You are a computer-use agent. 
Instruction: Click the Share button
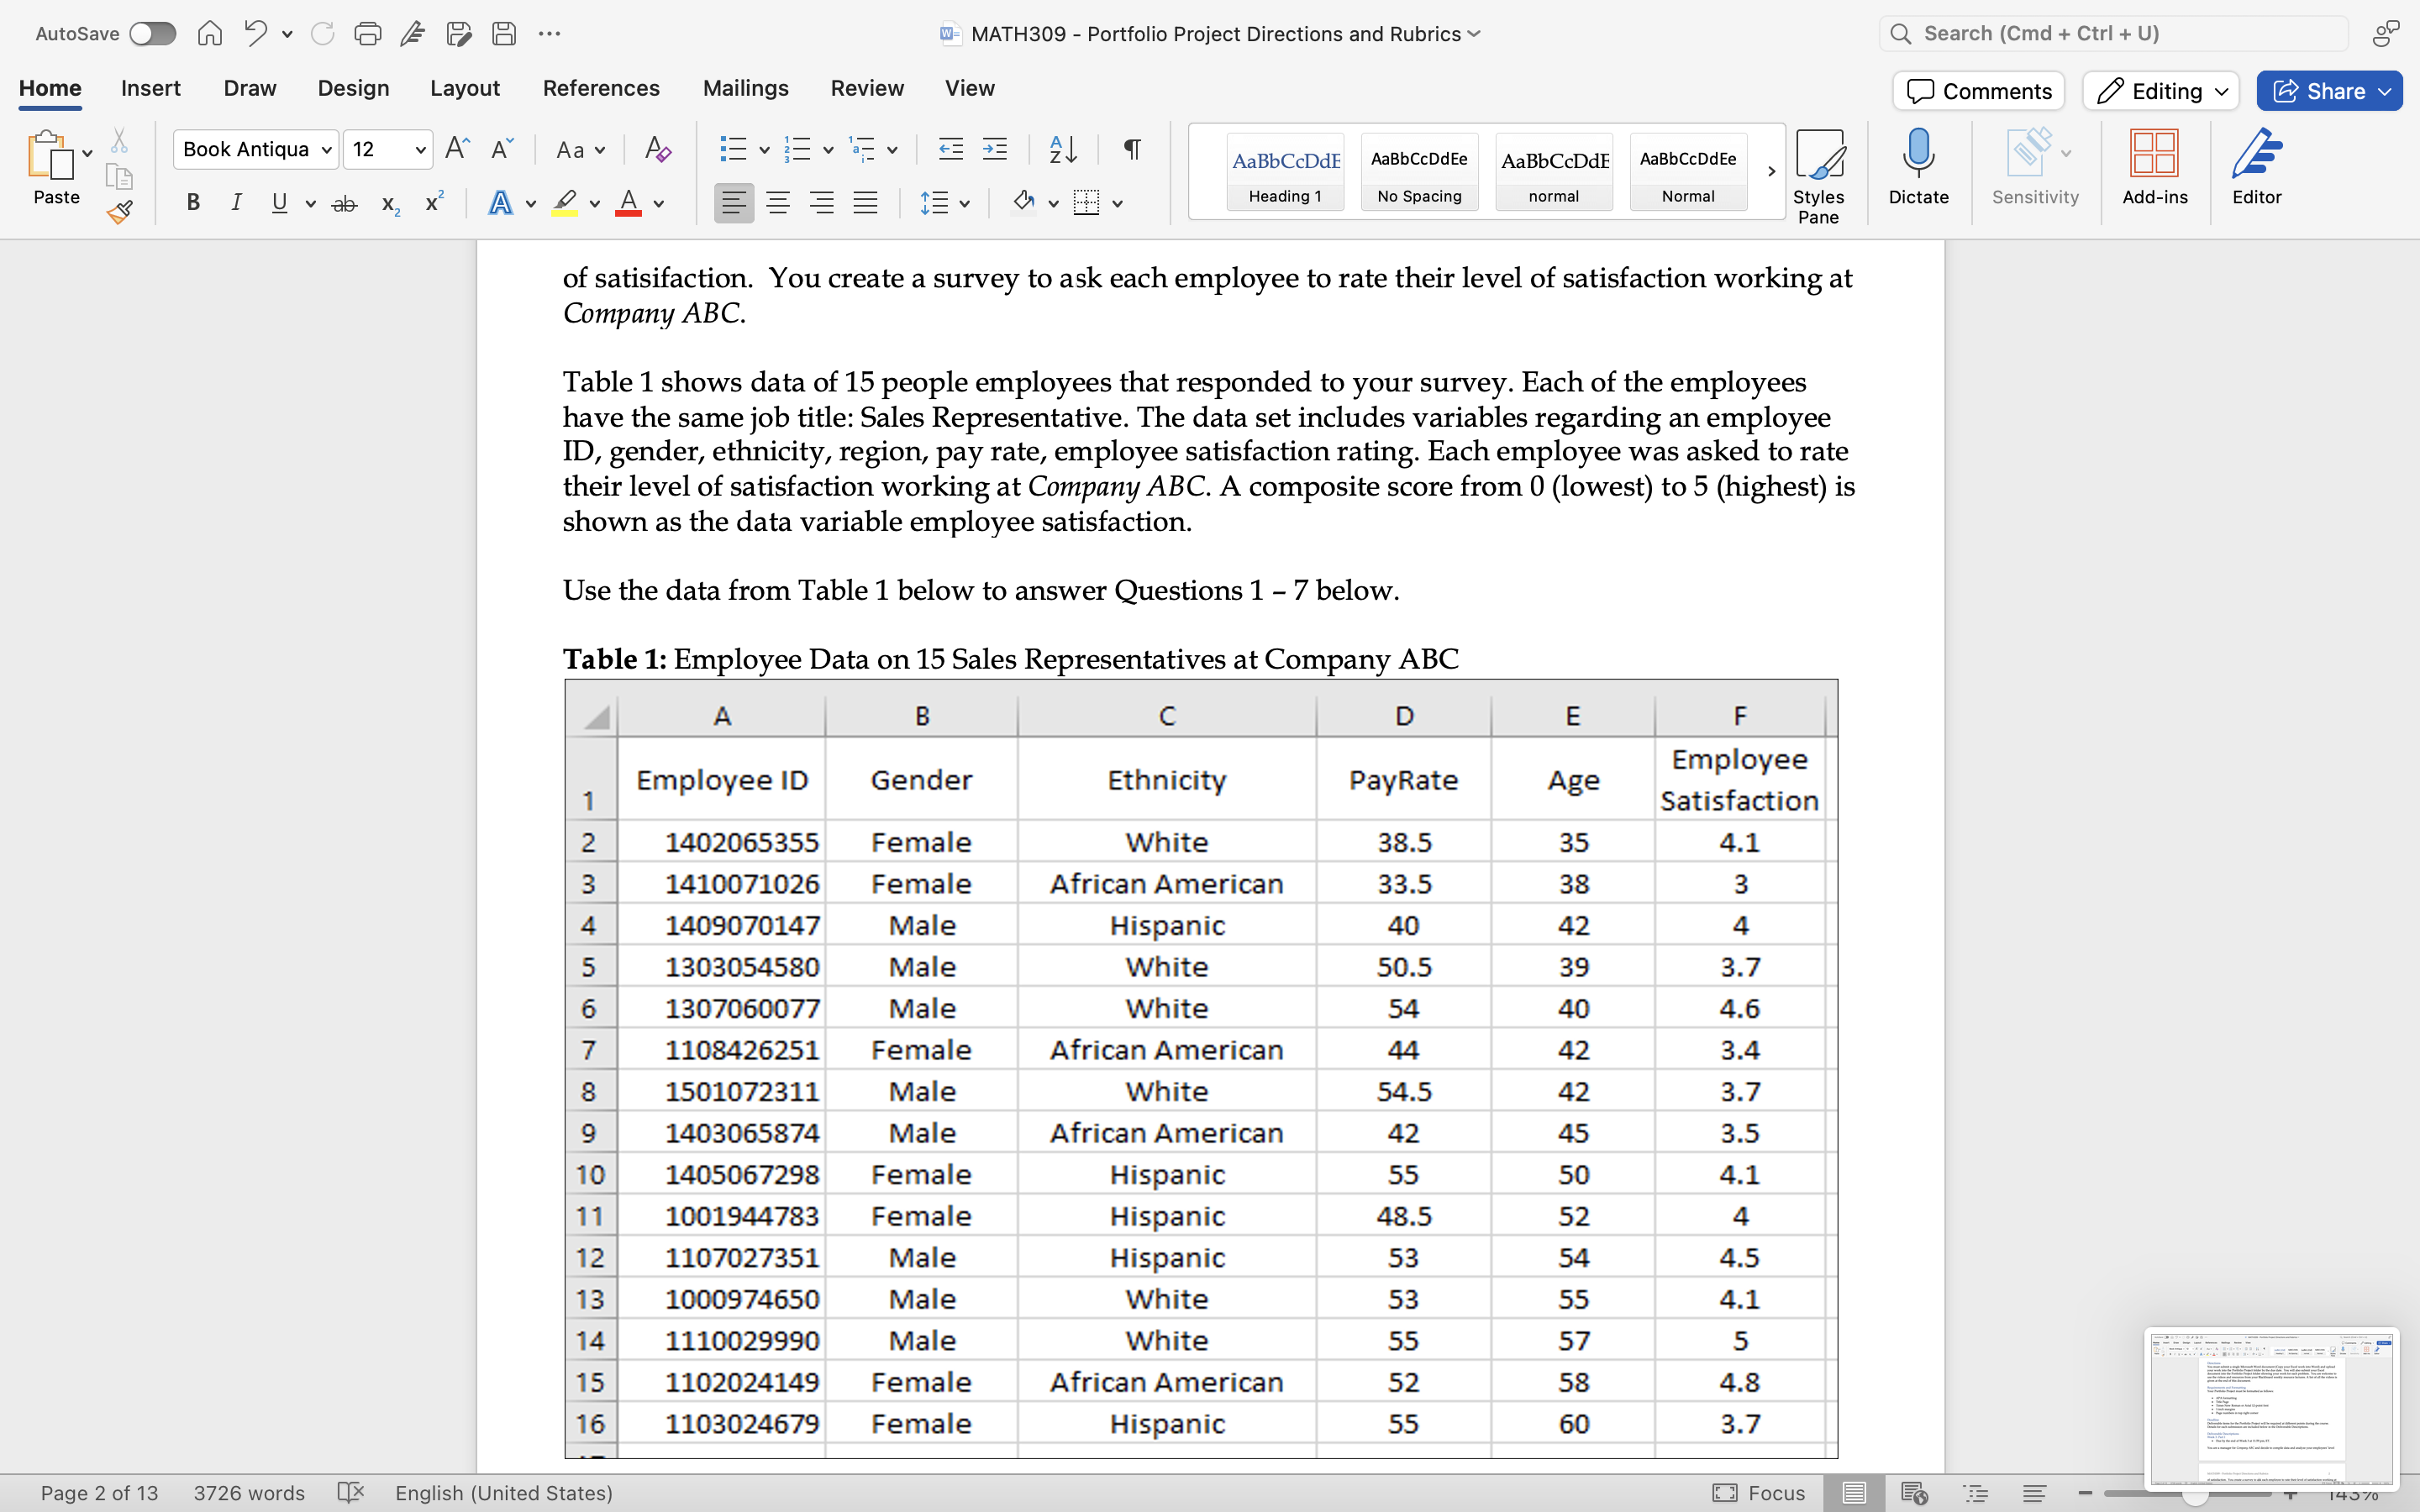pyautogui.click(x=2329, y=91)
